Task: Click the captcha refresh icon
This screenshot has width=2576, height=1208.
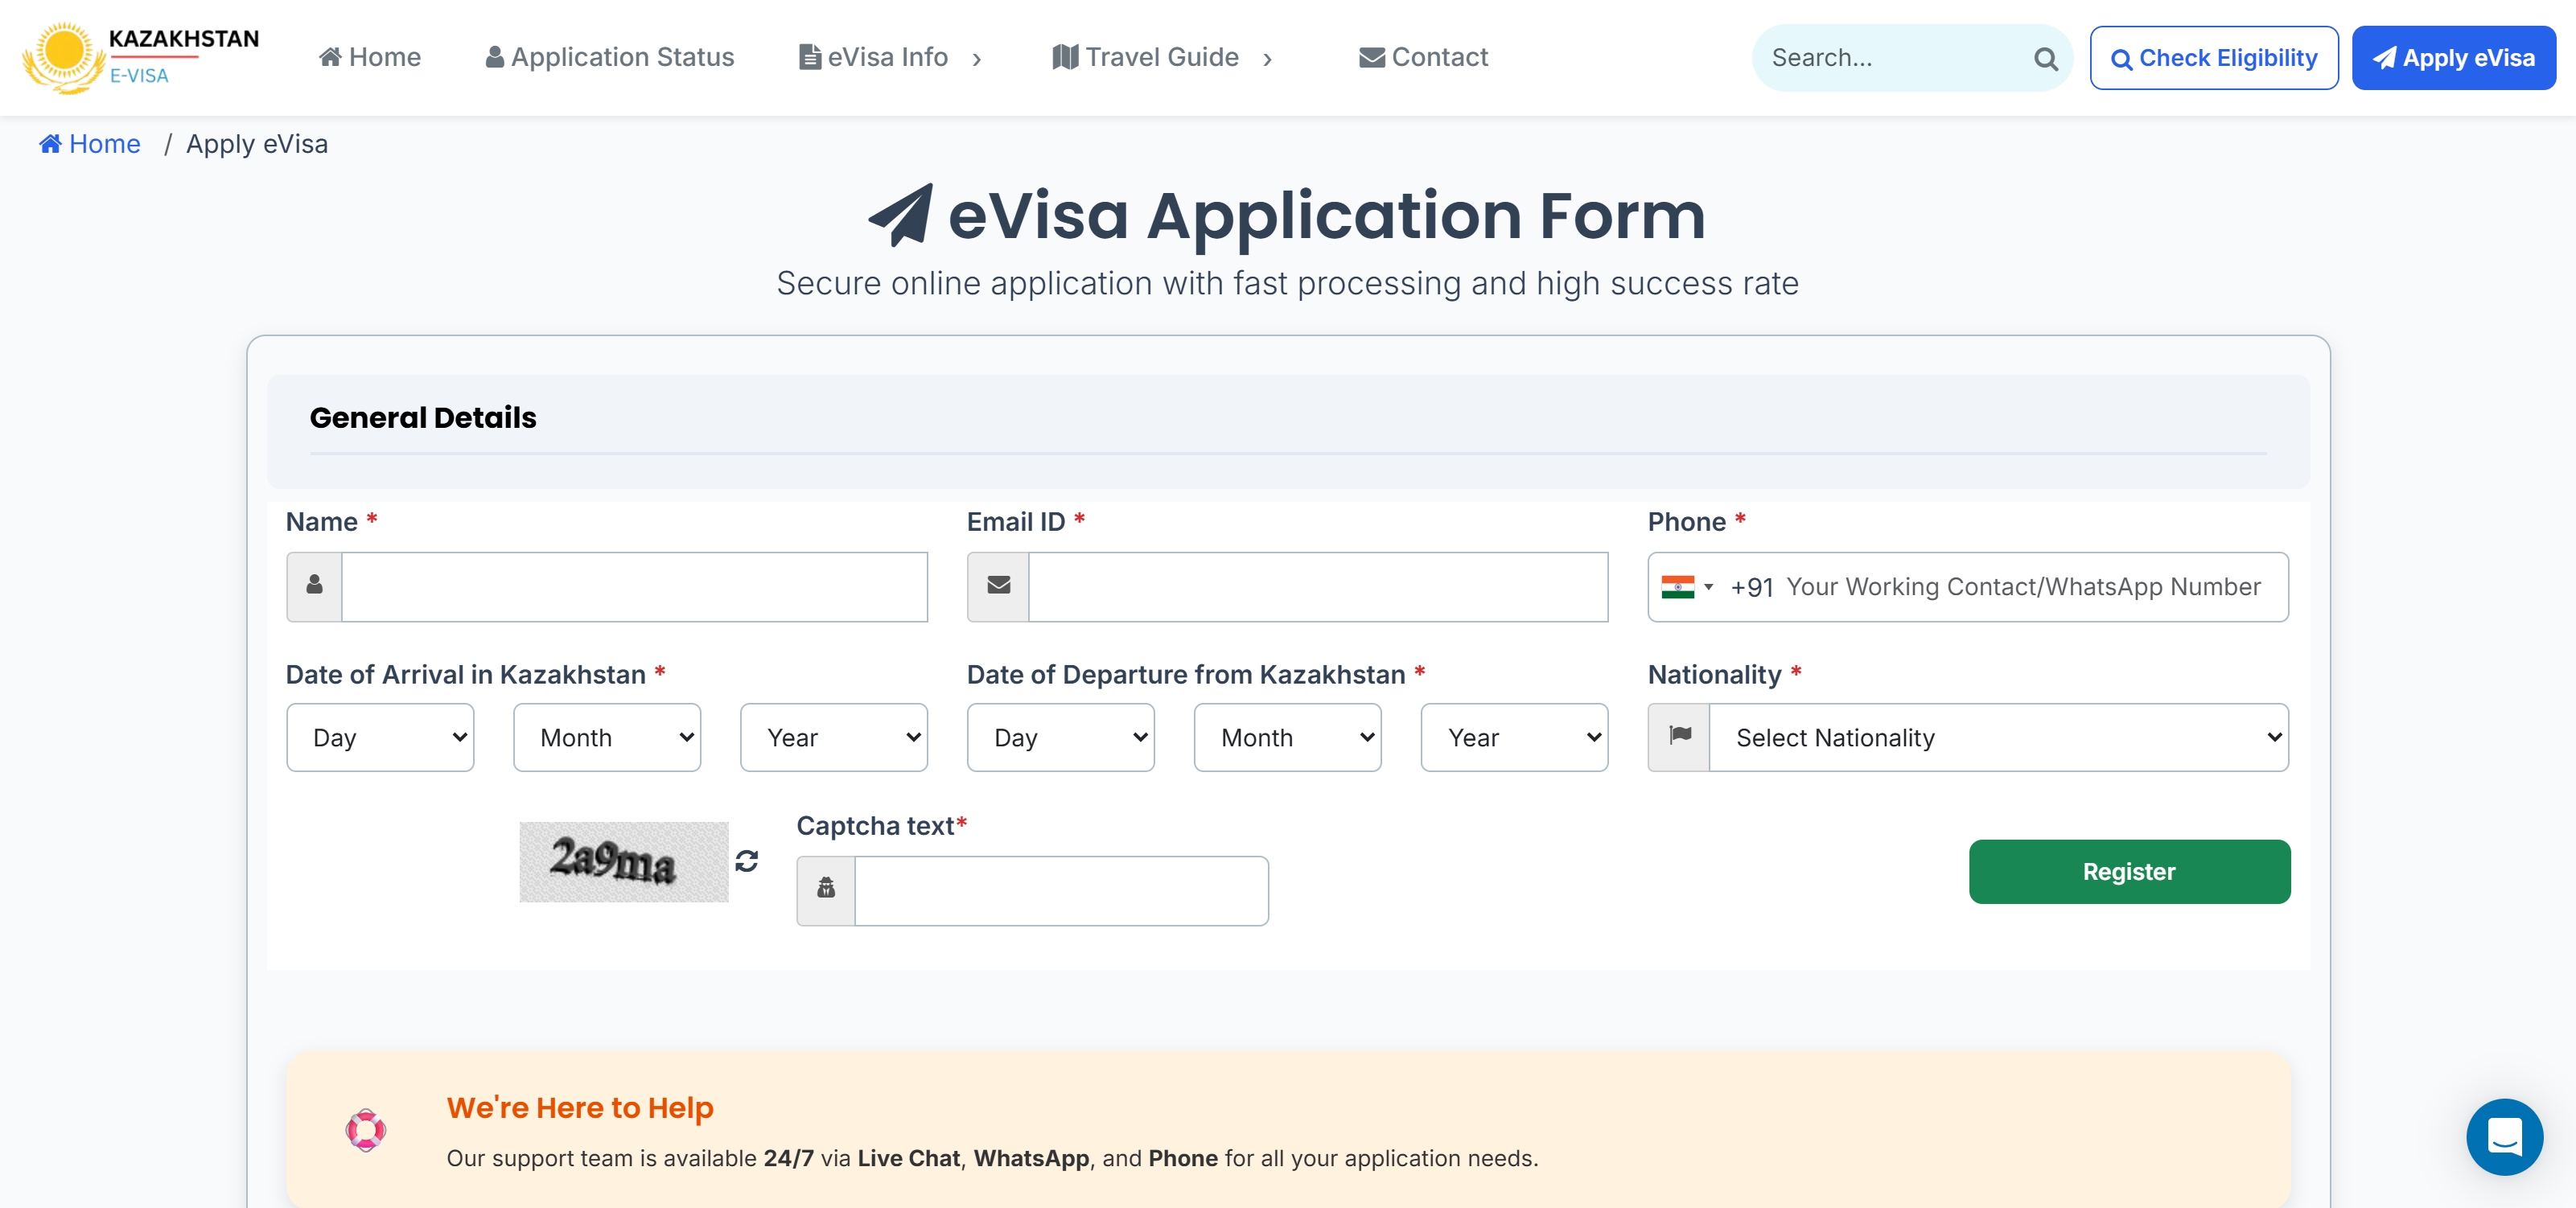Action: click(746, 861)
